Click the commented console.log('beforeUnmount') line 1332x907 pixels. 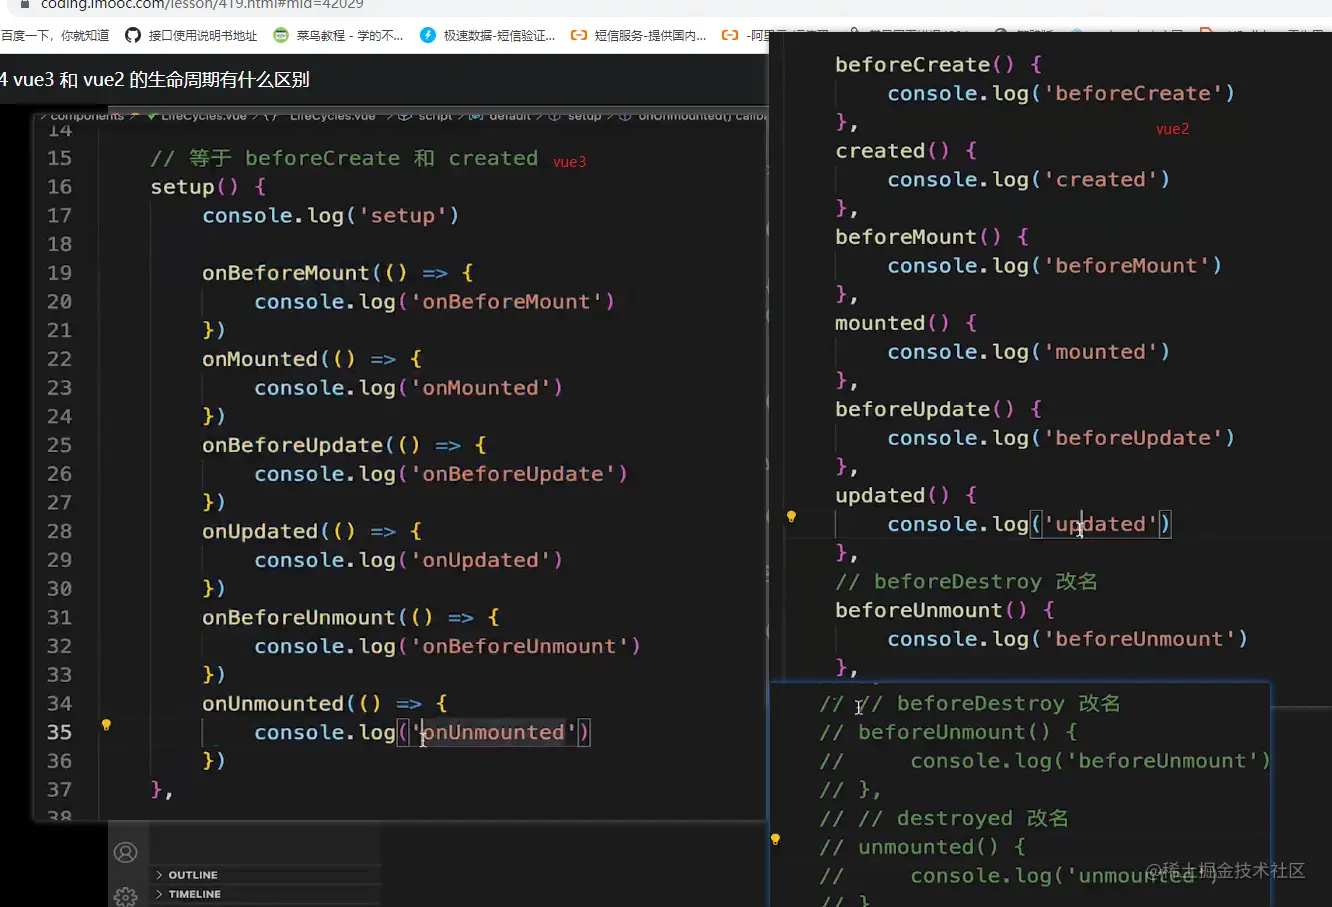click(x=1045, y=761)
